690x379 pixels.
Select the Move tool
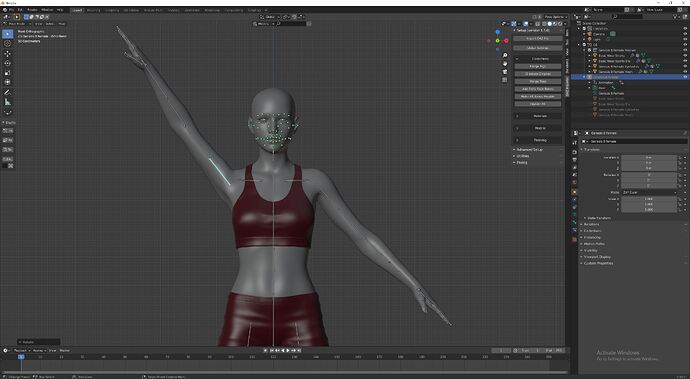pyautogui.click(x=7, y=54)
